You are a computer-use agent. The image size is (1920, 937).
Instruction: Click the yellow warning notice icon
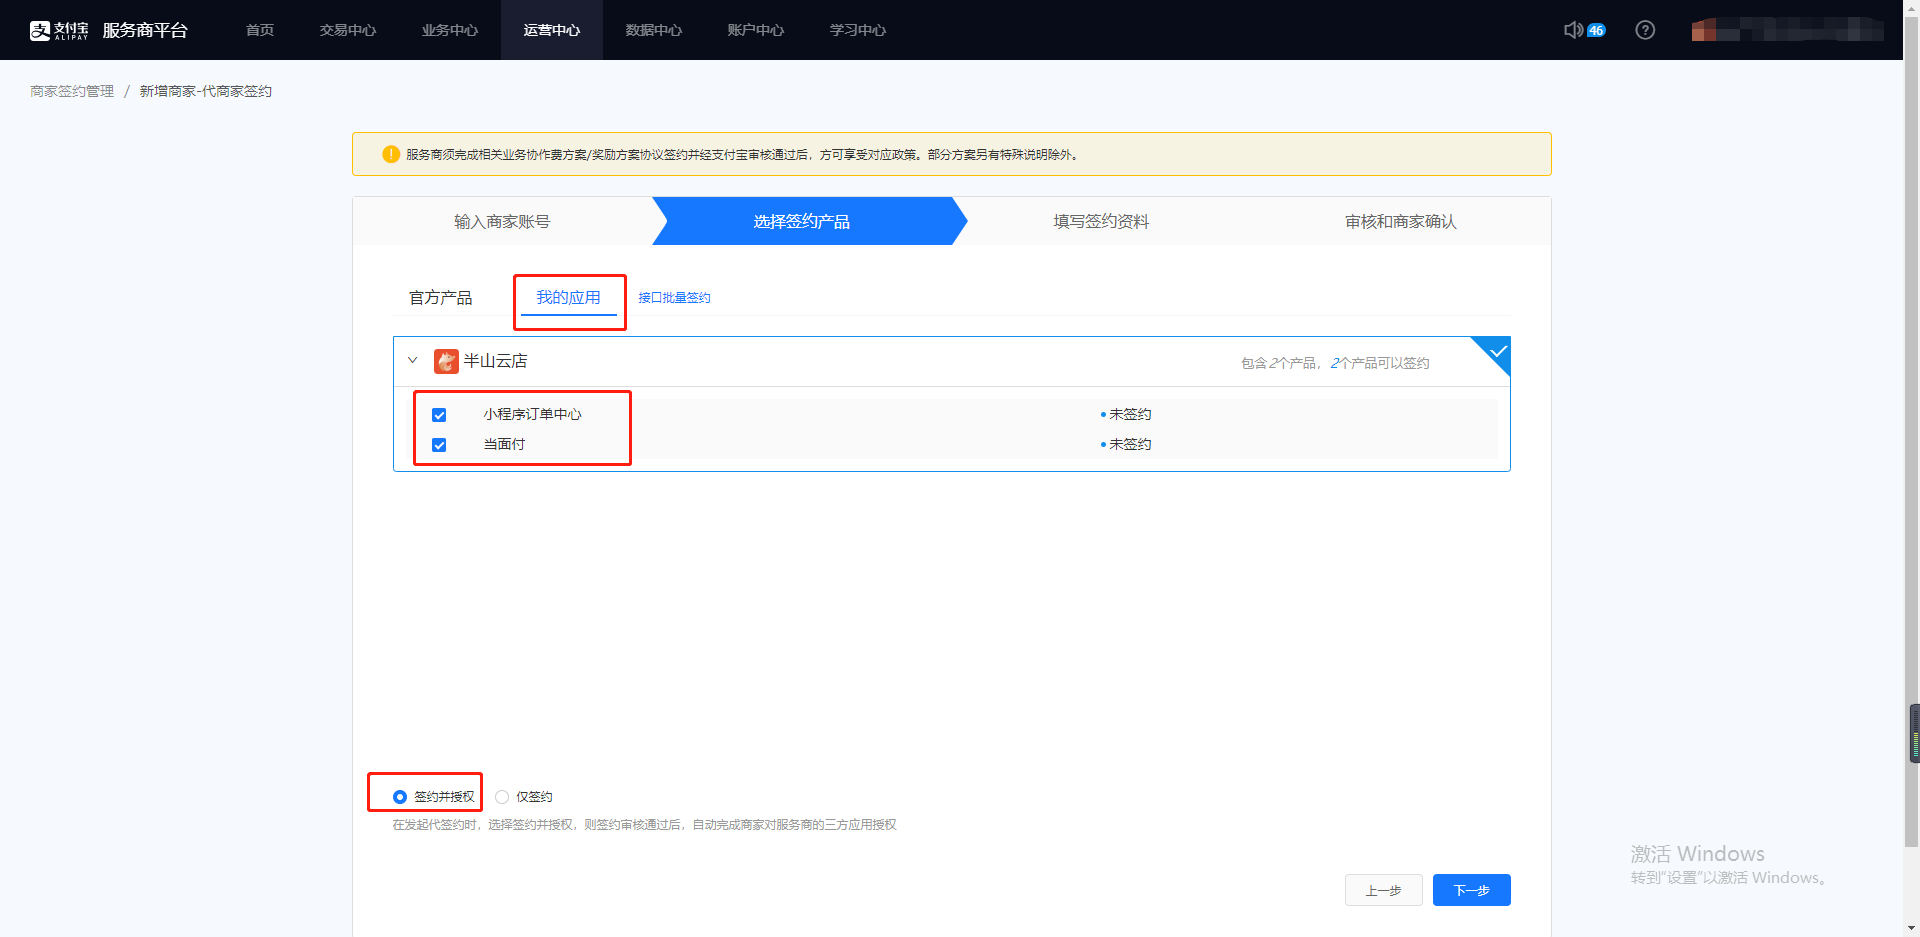point(391,154)
